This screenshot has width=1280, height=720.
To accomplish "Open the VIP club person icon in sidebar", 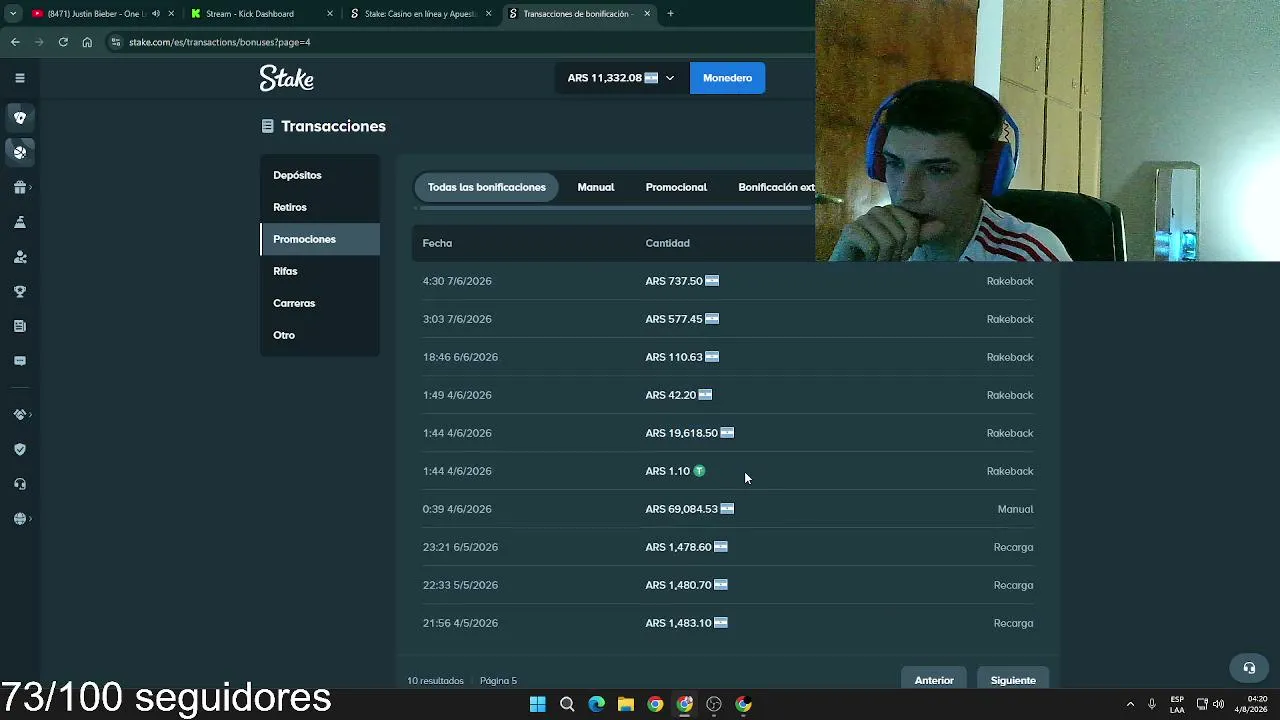I will coord(20,257).
